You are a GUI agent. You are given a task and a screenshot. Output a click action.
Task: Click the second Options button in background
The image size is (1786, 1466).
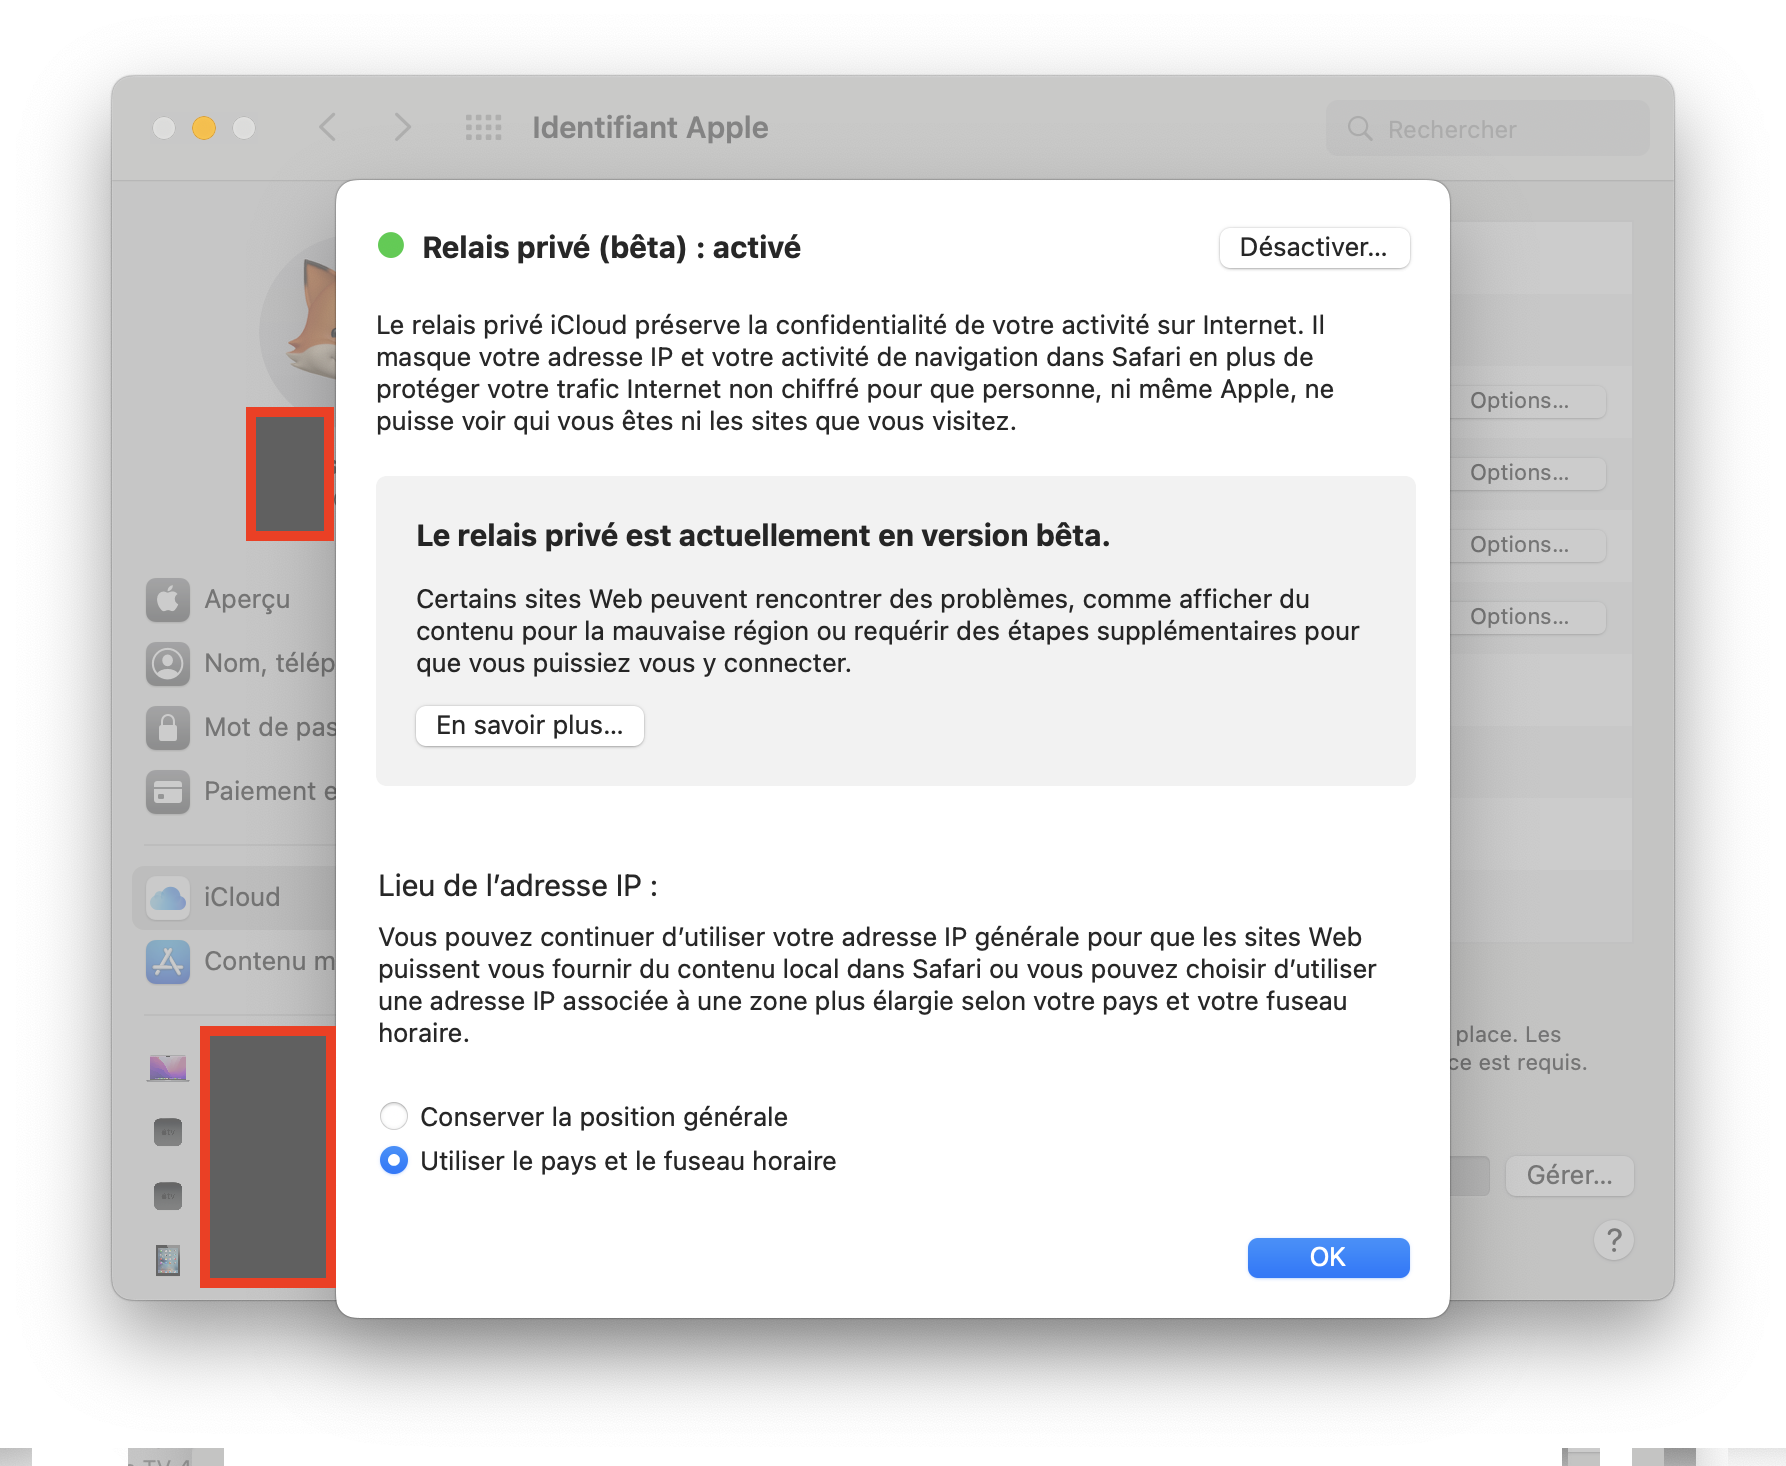(x=1526, y=473)
